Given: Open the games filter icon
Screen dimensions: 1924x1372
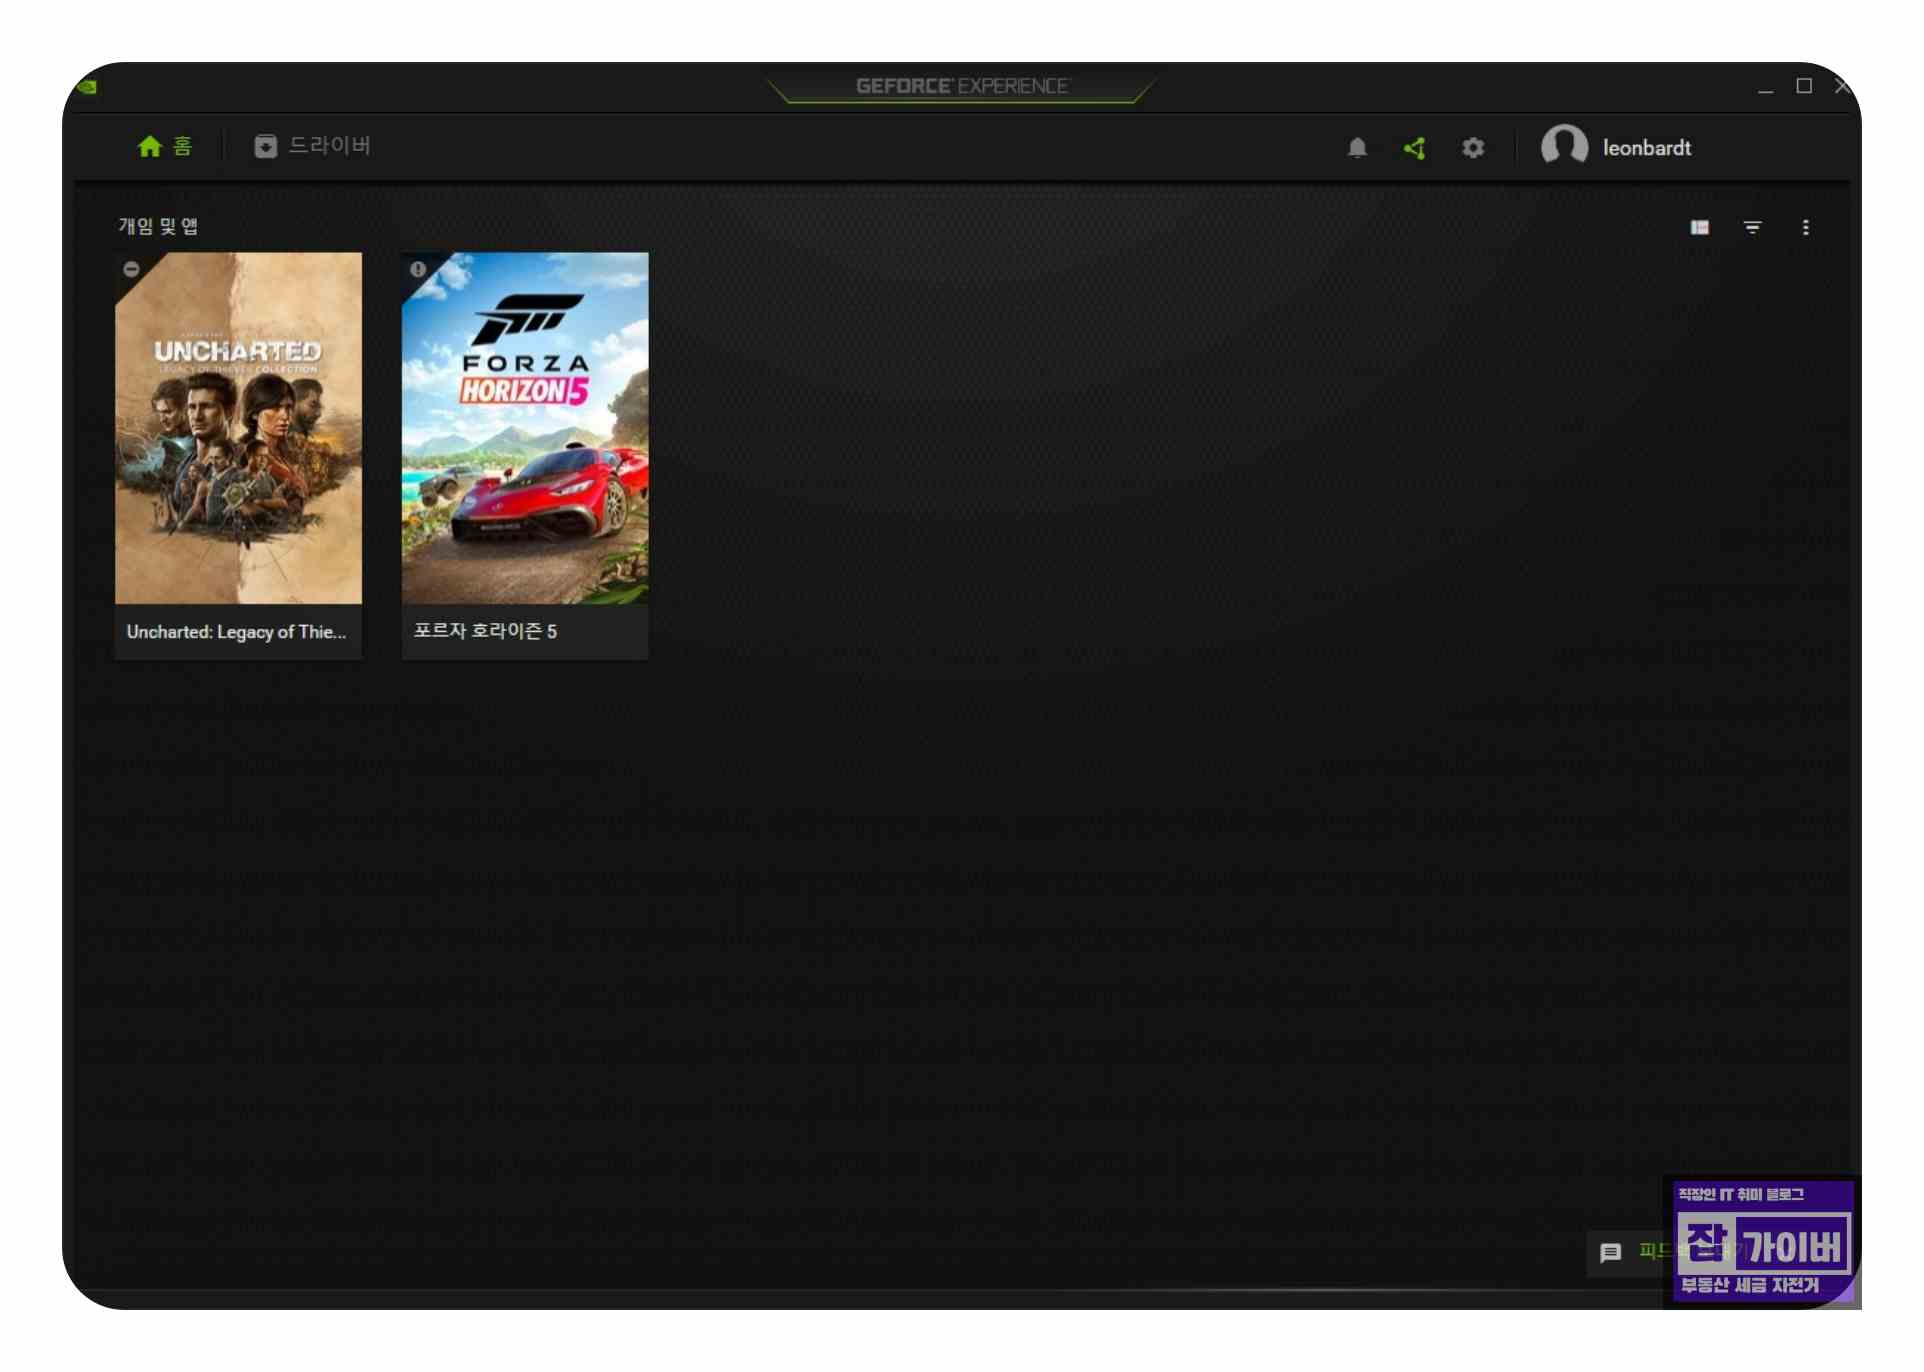Looking at the screenshot, I should (x=1752, y=228).
